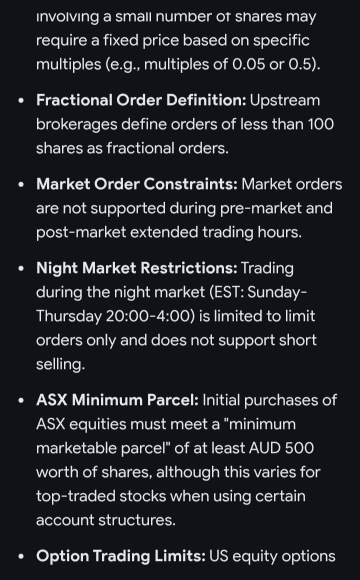Click bullet point beside Night Market Restrictions
Screen dimensions: 360x580
pos(22,269)
